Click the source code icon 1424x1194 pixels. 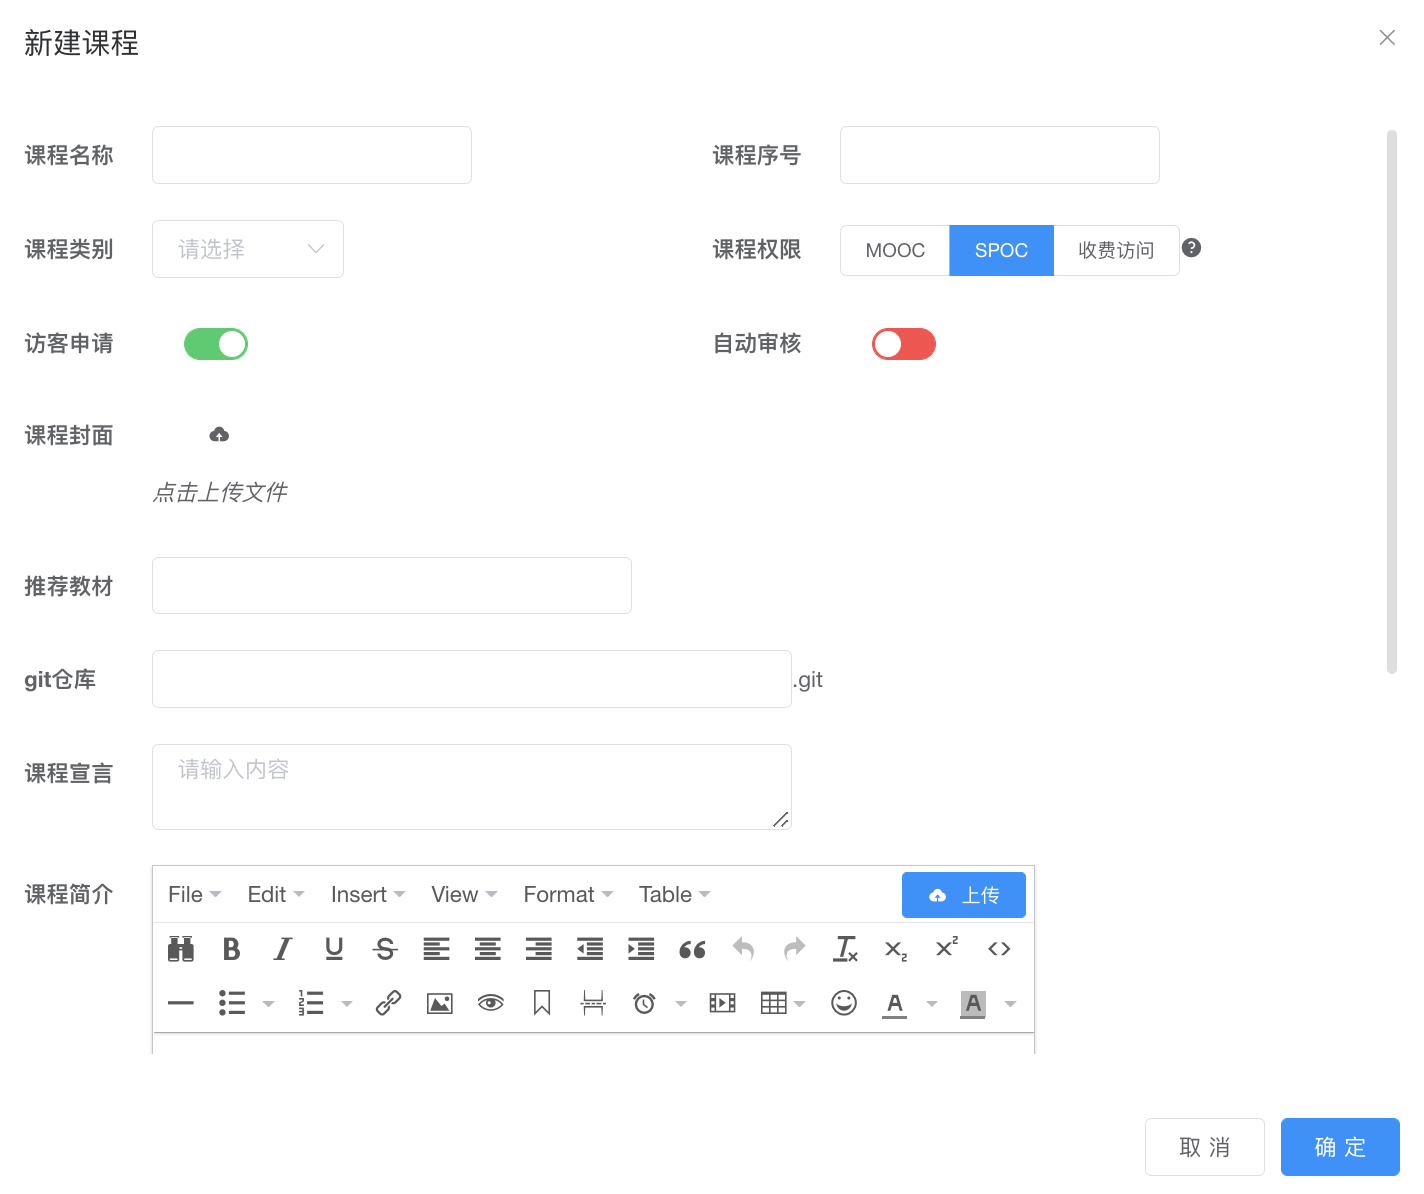(x=999, y=949)
